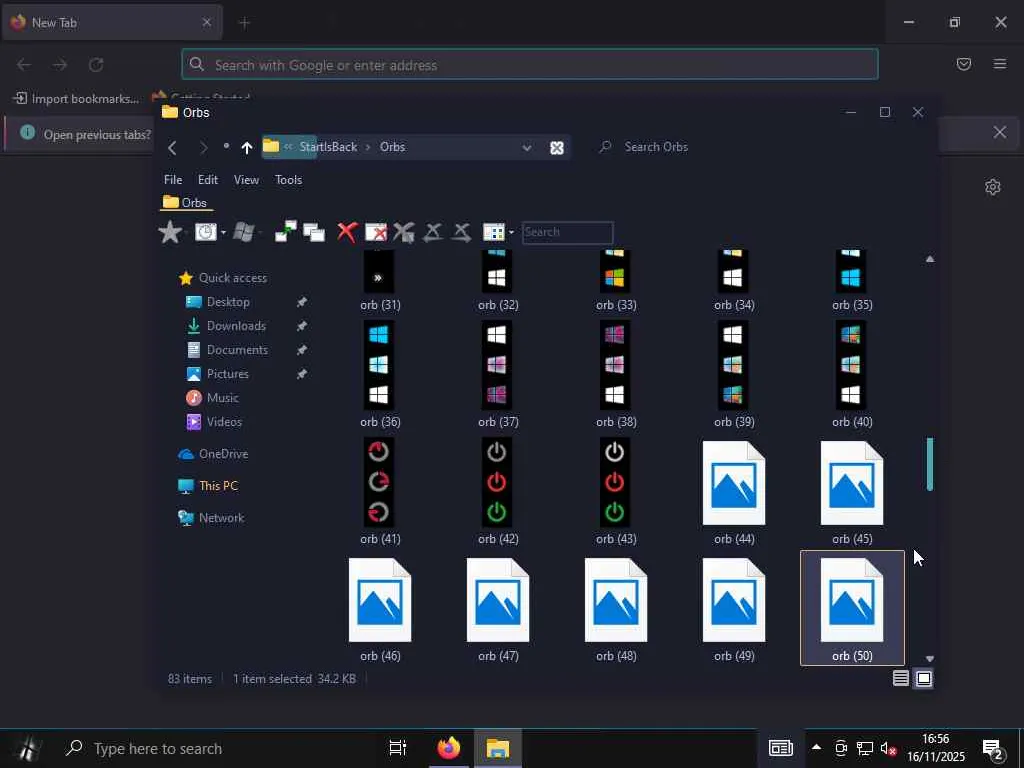Image resolution: width=1024 pixels, height=768 pixels.
Task: Click the scroll down arrow in file list
Action: tap(930, 659)
